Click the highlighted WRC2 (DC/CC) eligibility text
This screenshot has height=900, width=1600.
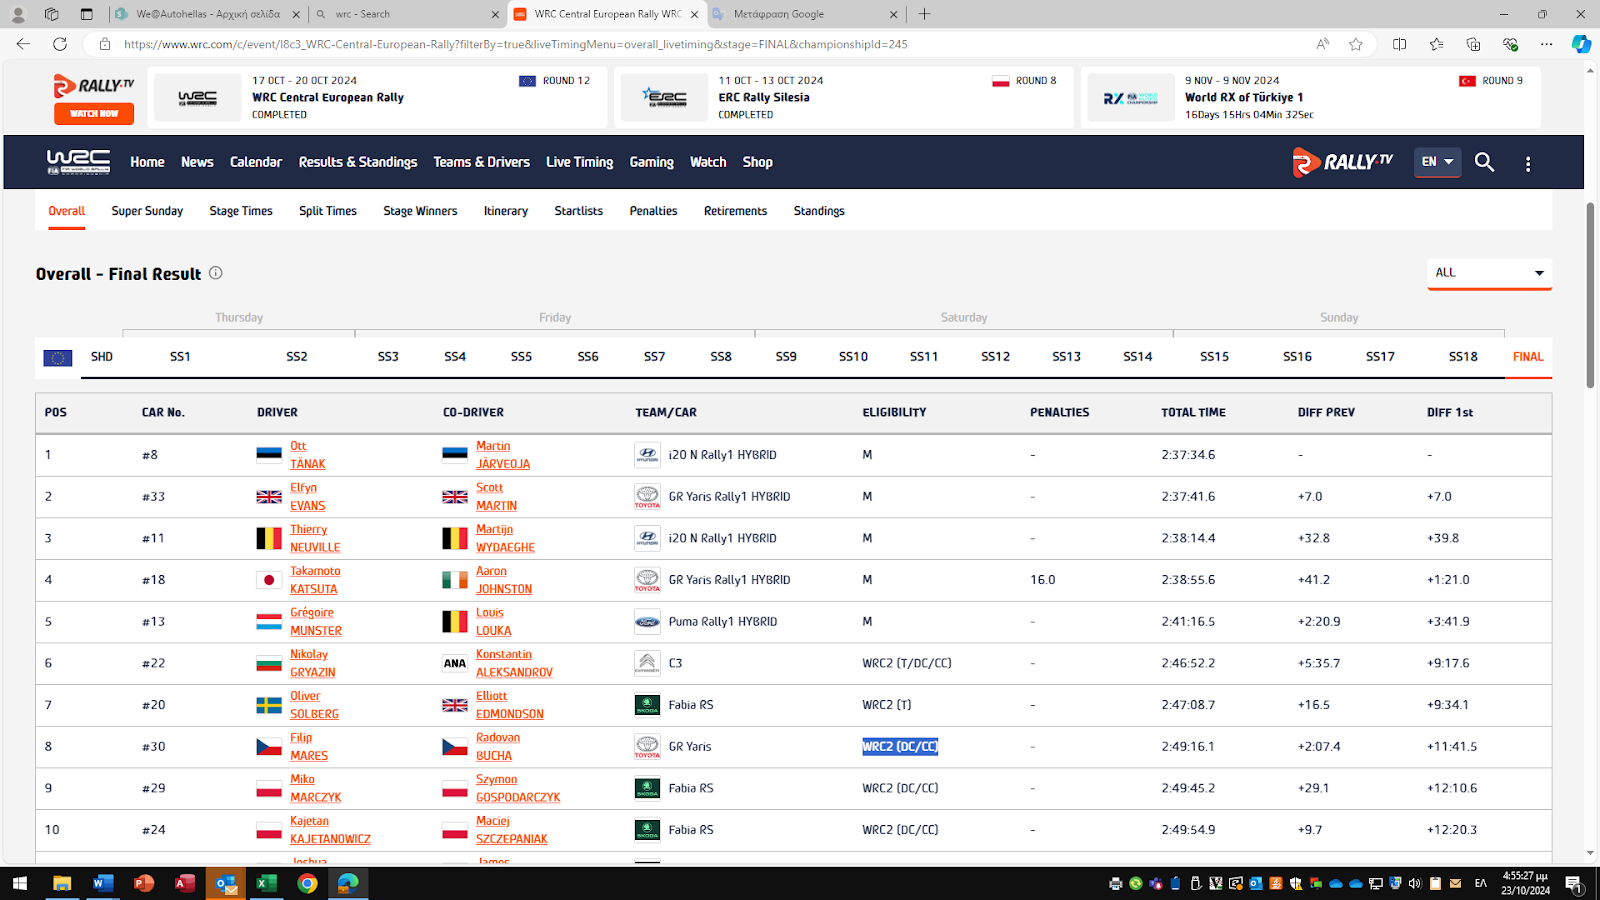coord(900,747)
